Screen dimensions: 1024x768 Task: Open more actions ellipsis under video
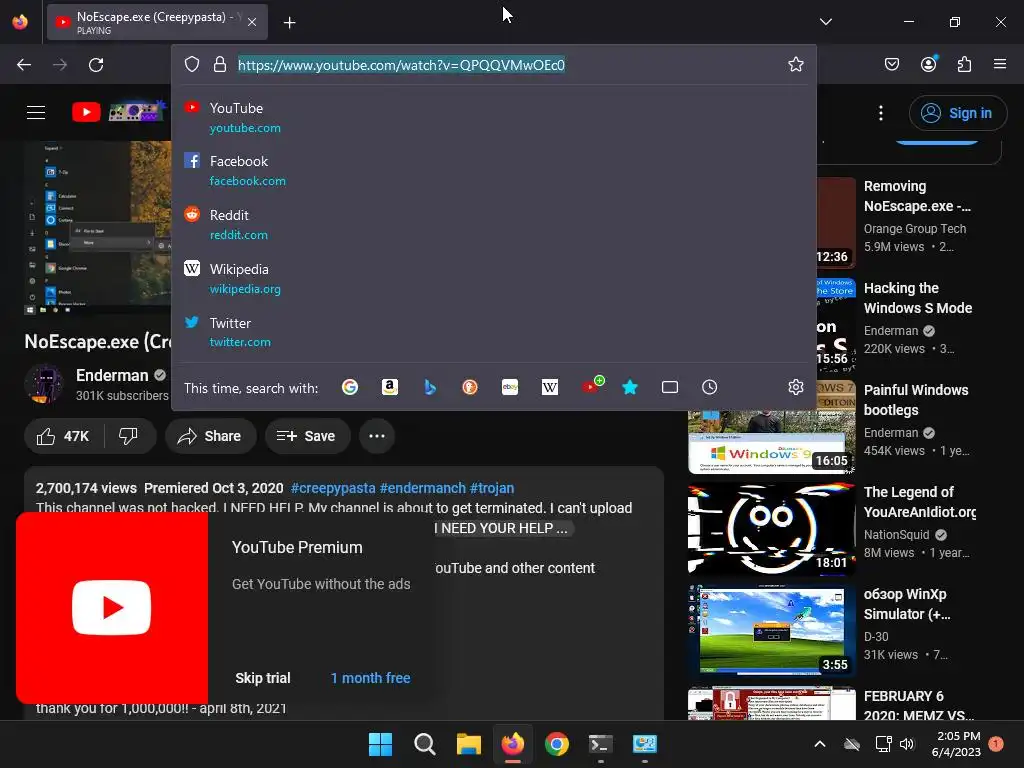[x=377, y=436]
